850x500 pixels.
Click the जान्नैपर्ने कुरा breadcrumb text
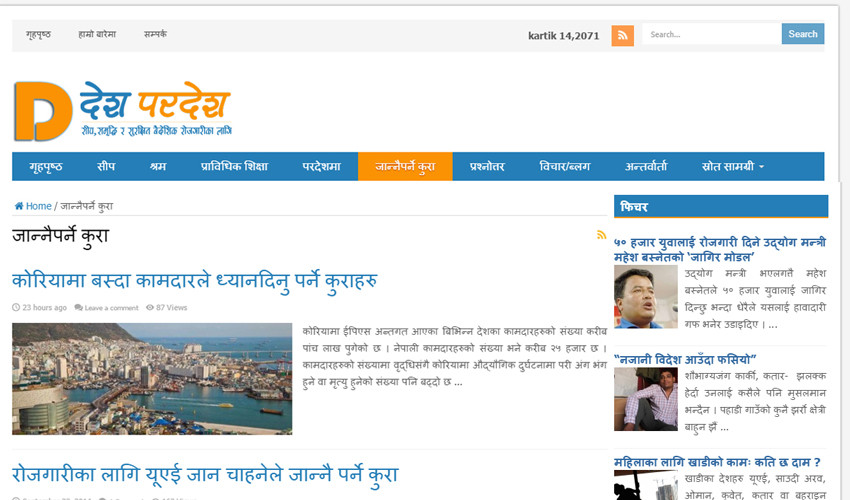[x=87, y=206]
